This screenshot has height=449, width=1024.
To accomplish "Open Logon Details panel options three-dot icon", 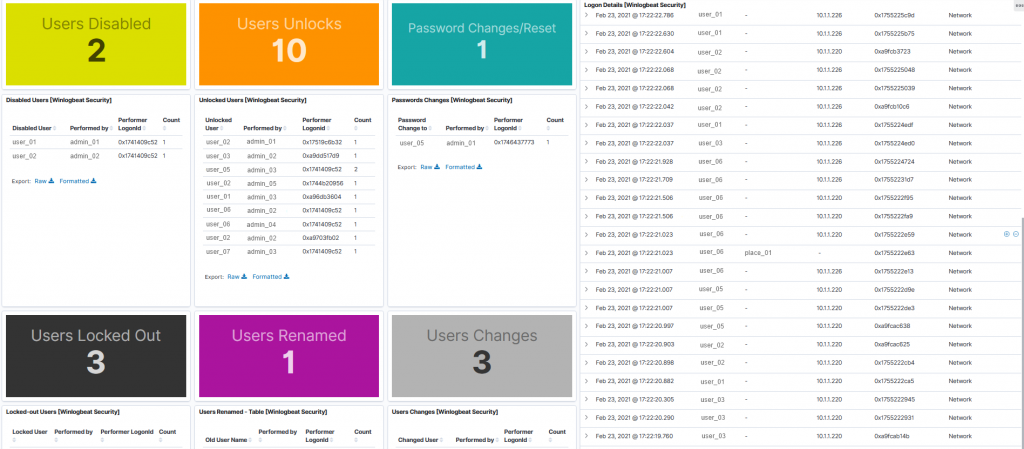I will [x=1019, y=4].
